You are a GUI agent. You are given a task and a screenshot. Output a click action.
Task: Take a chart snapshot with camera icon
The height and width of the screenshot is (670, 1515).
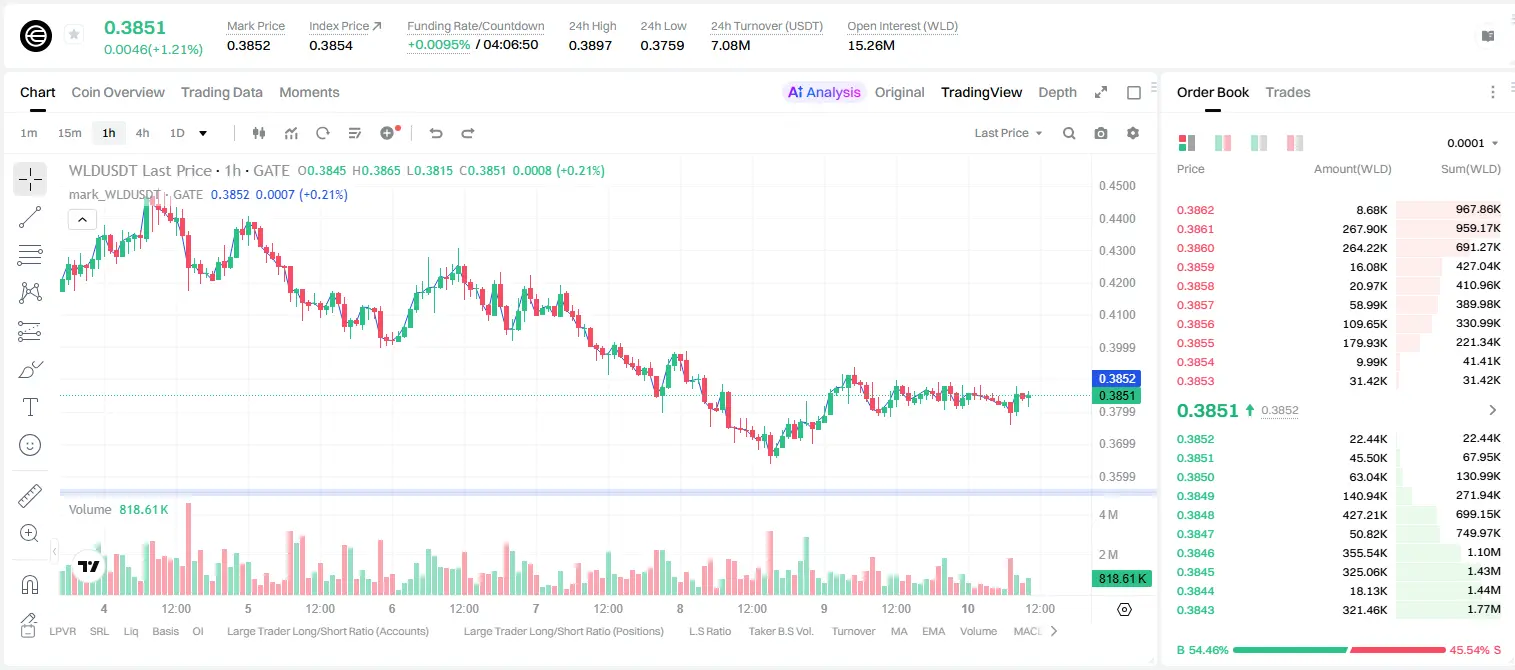(x=1101, y=133)
